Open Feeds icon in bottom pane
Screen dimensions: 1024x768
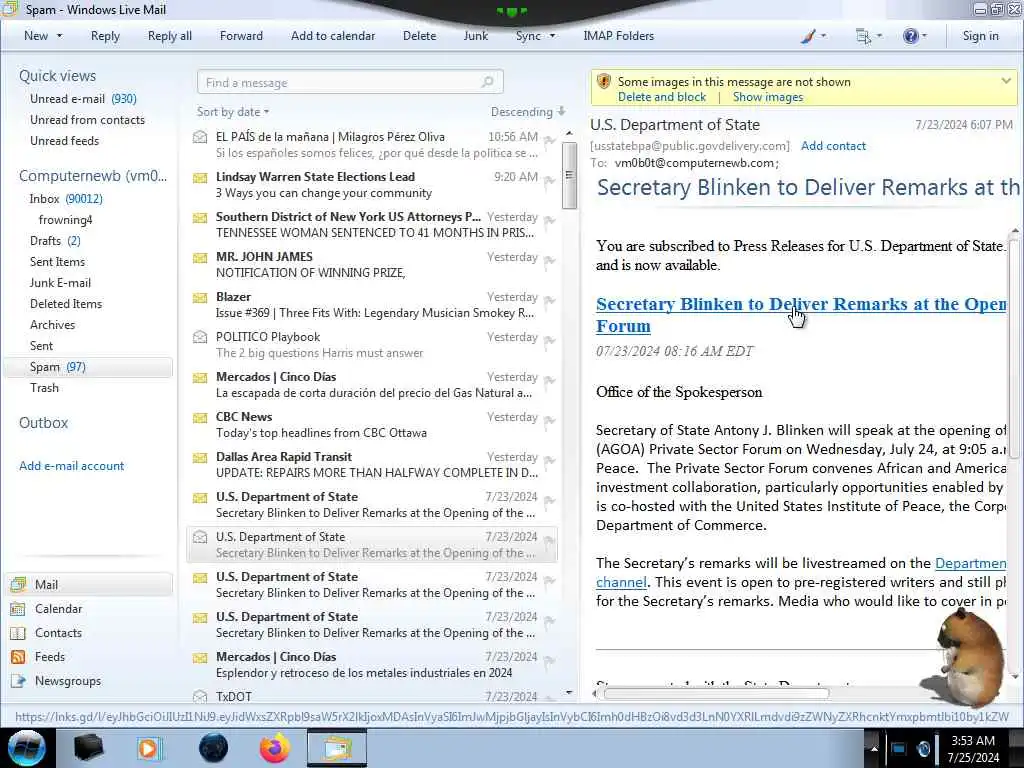(18, 657)
